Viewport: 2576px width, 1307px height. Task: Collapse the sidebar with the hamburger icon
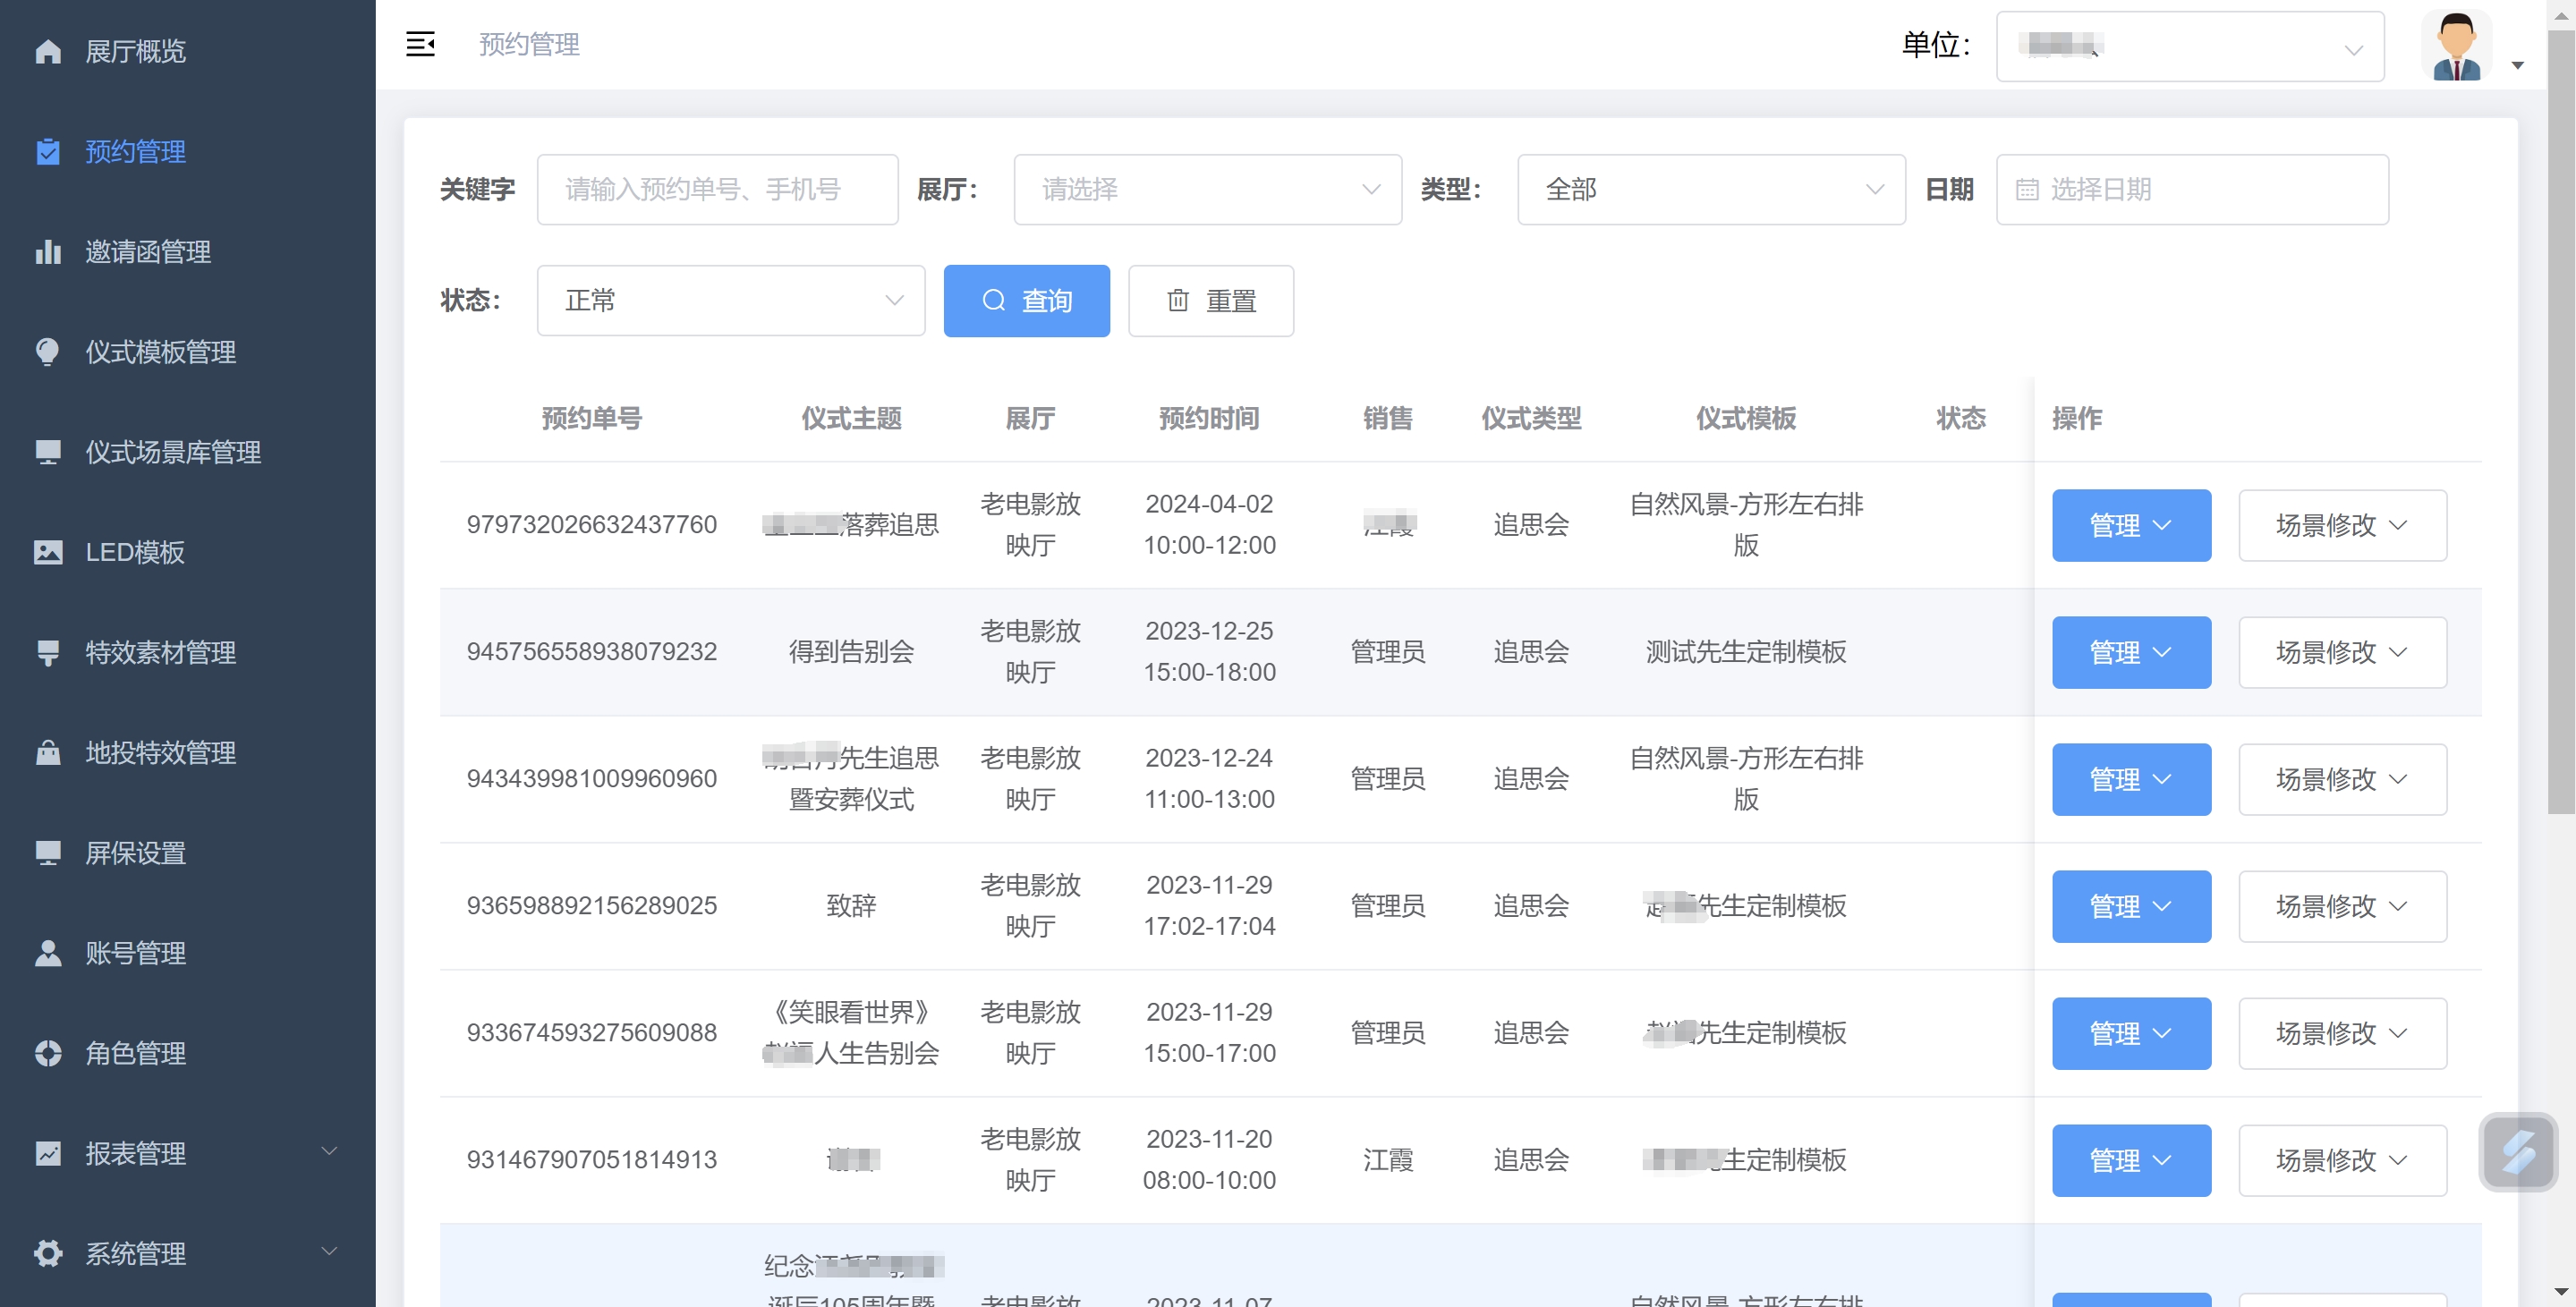pyautogui.click(x=420, y=44)
